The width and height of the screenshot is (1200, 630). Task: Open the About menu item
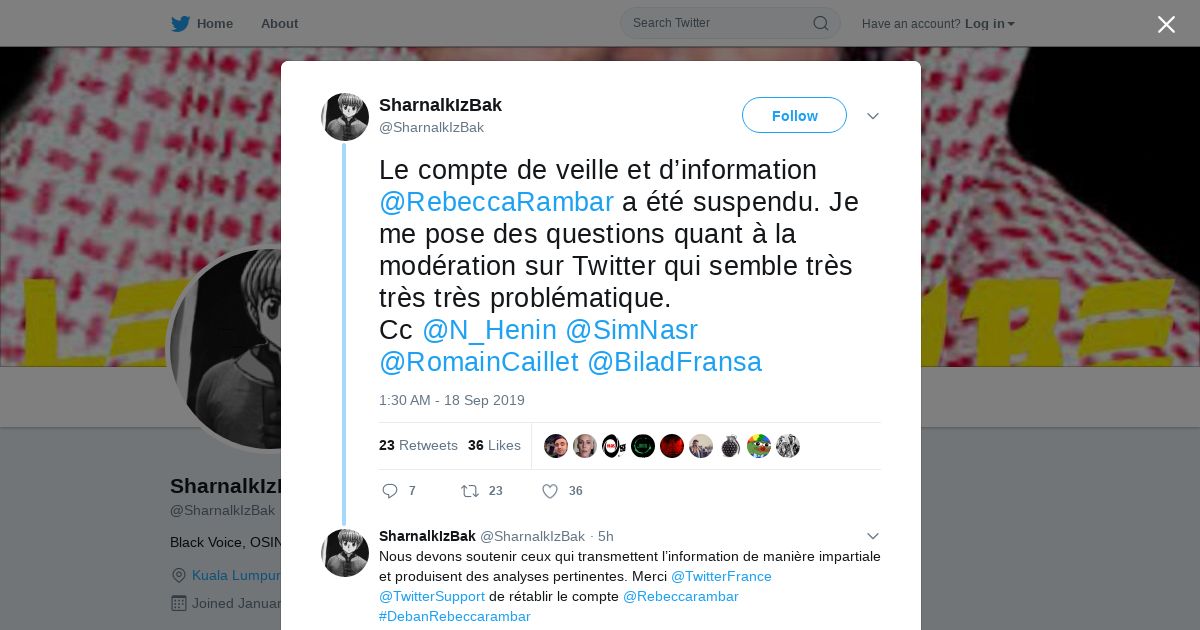pos(279,24)
